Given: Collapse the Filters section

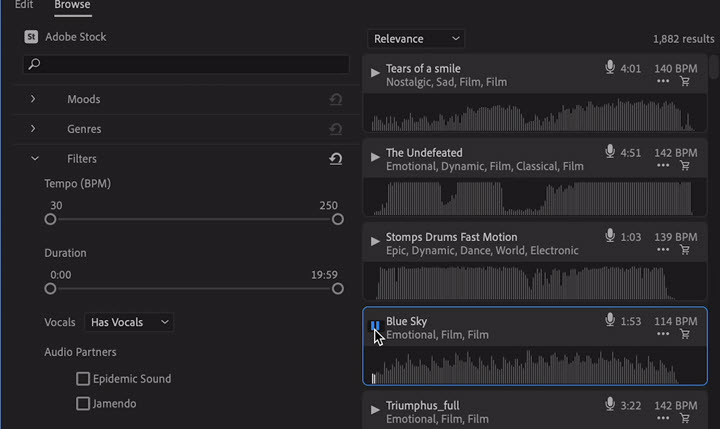Looking at the screenshot, I should [34, 158].
